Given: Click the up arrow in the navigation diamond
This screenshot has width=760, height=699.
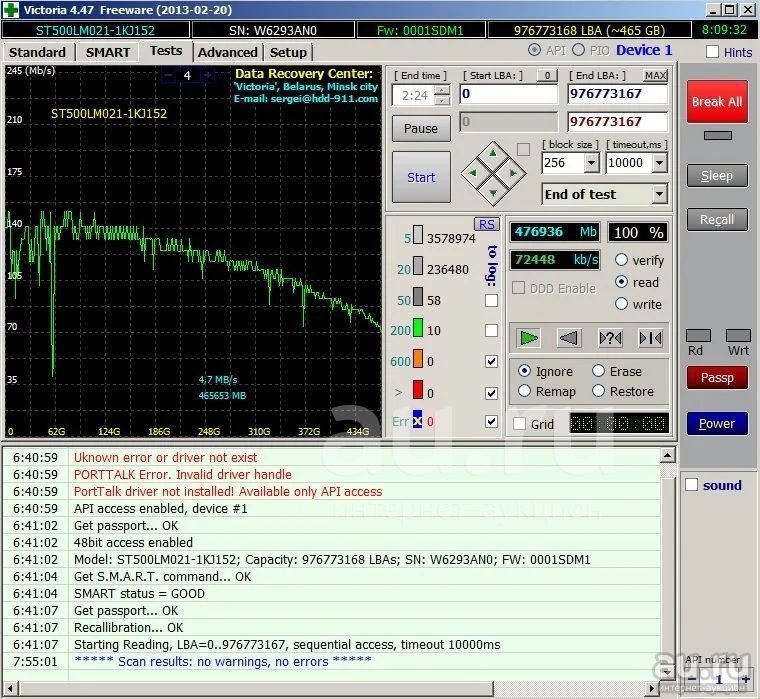Looking at the screenshot, I should pos(493,153).
